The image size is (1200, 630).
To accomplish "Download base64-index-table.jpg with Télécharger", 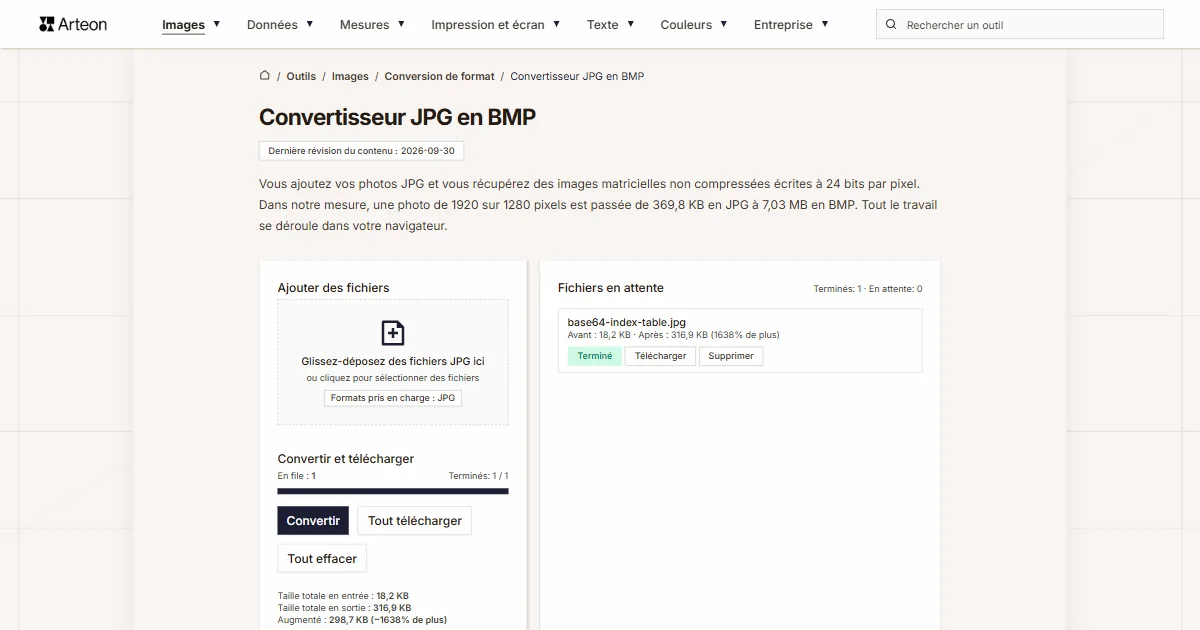I will (x=661, y=356).
